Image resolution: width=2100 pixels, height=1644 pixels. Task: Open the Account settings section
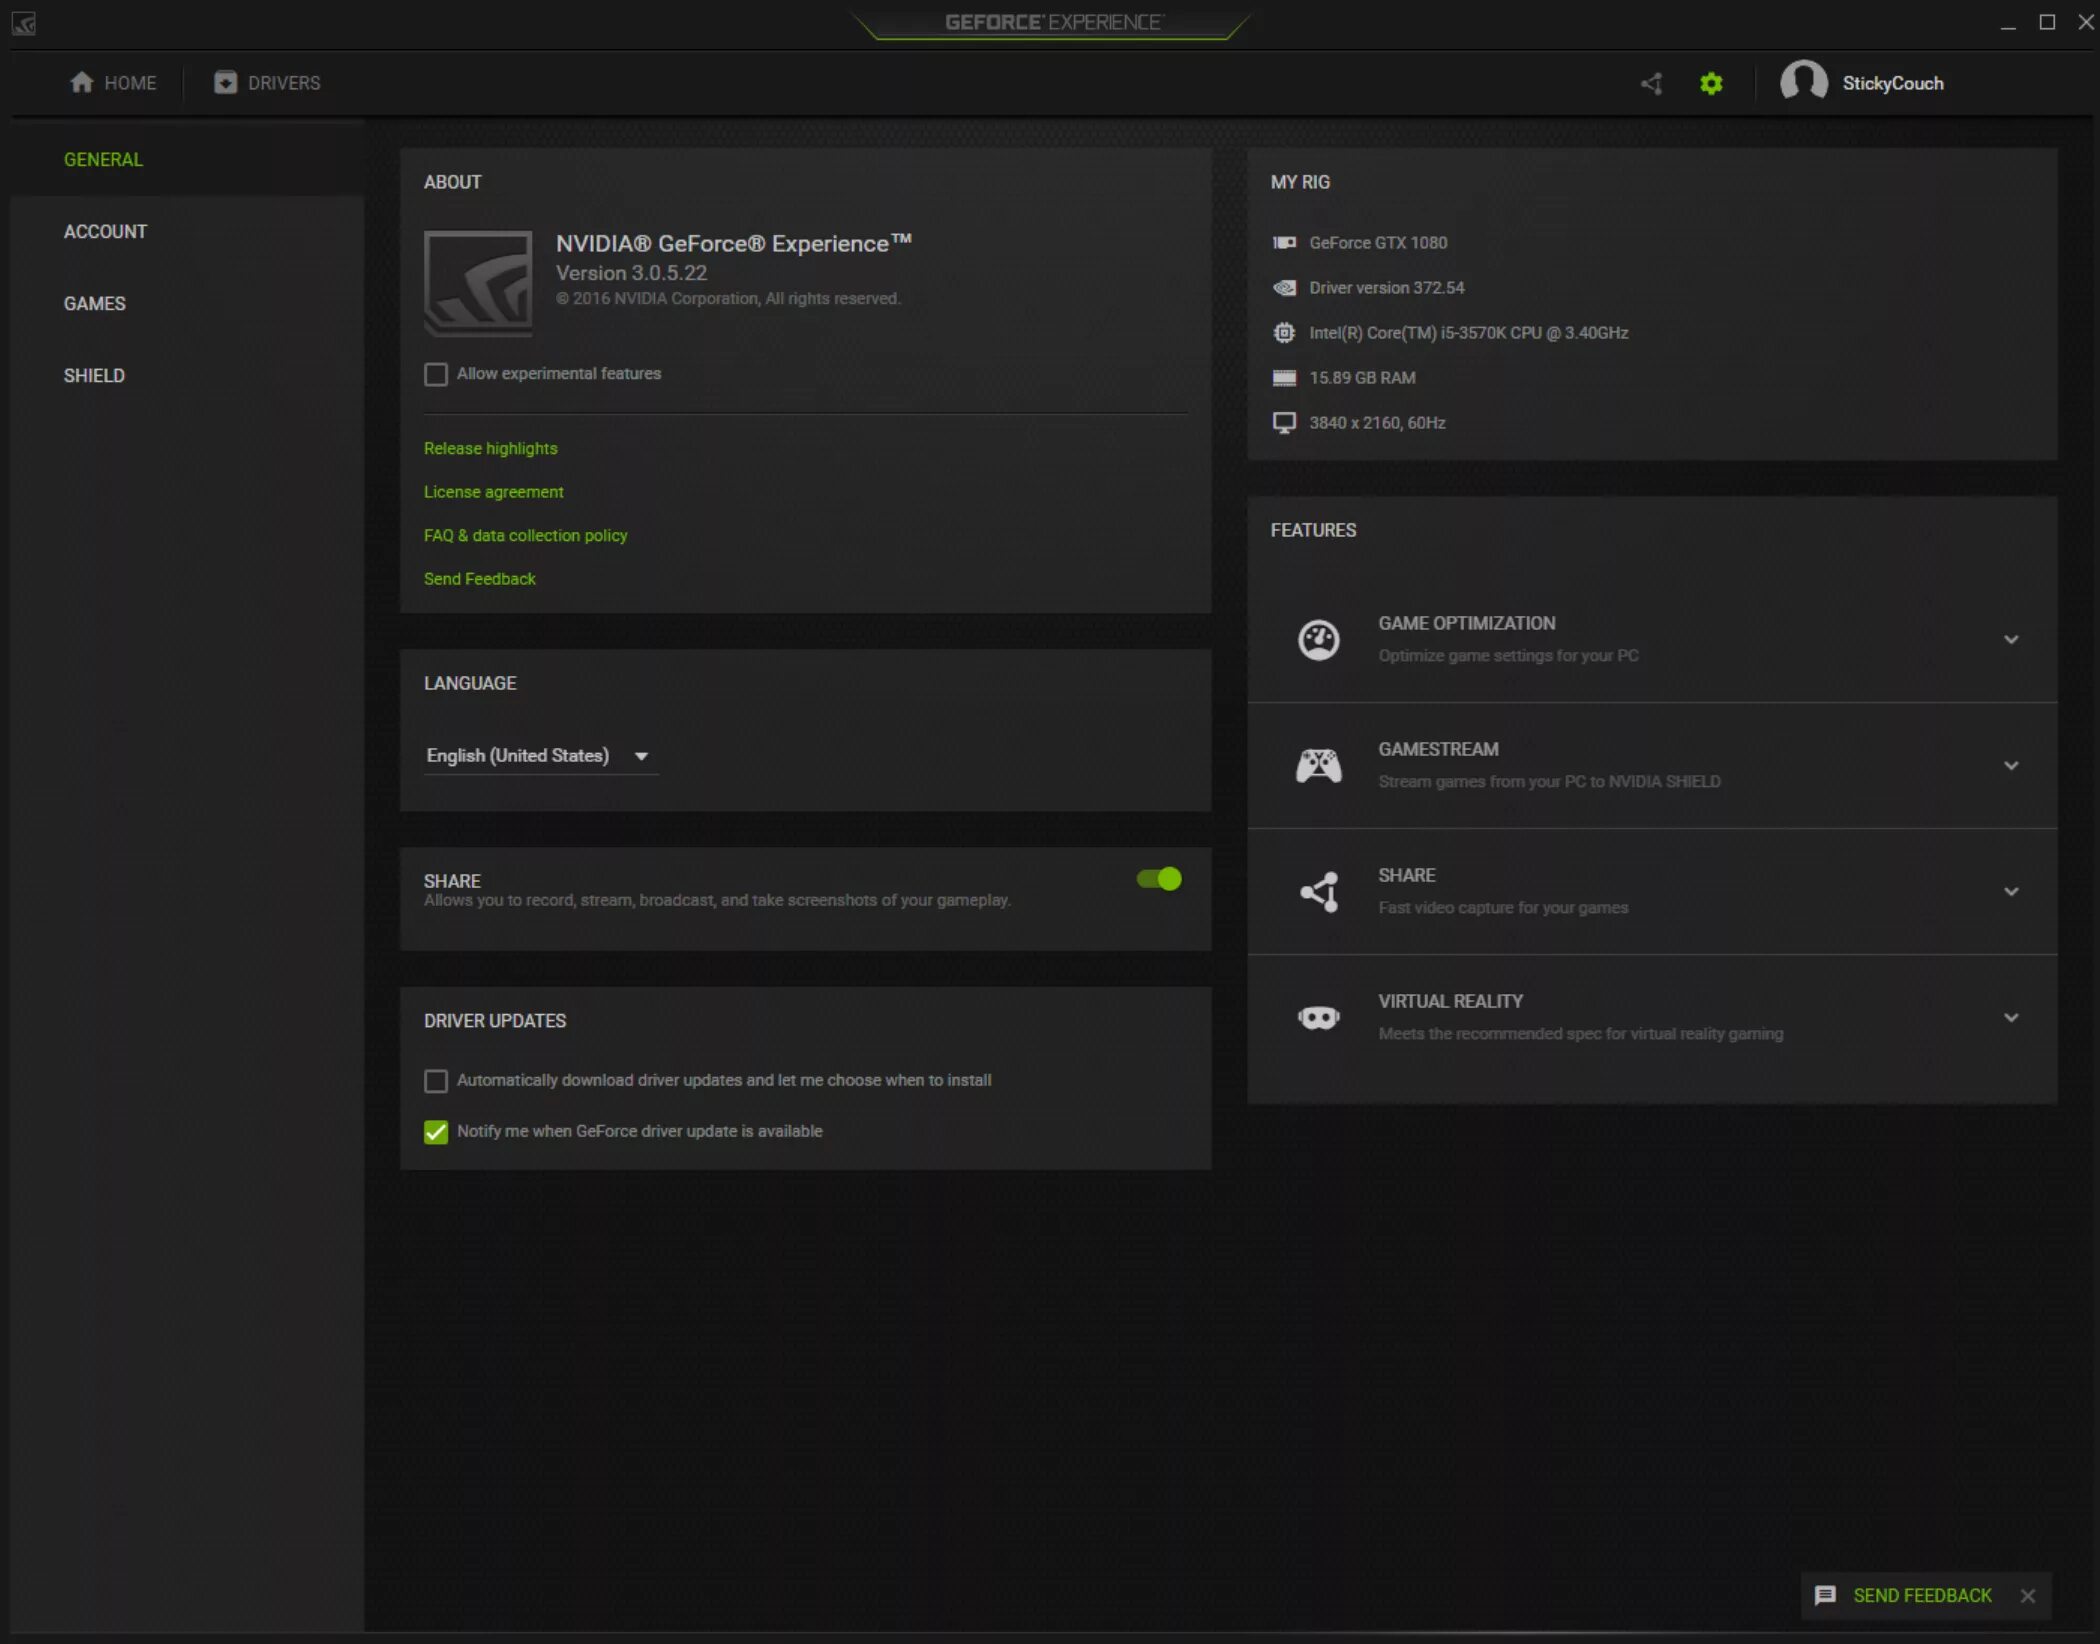point(105,231)
